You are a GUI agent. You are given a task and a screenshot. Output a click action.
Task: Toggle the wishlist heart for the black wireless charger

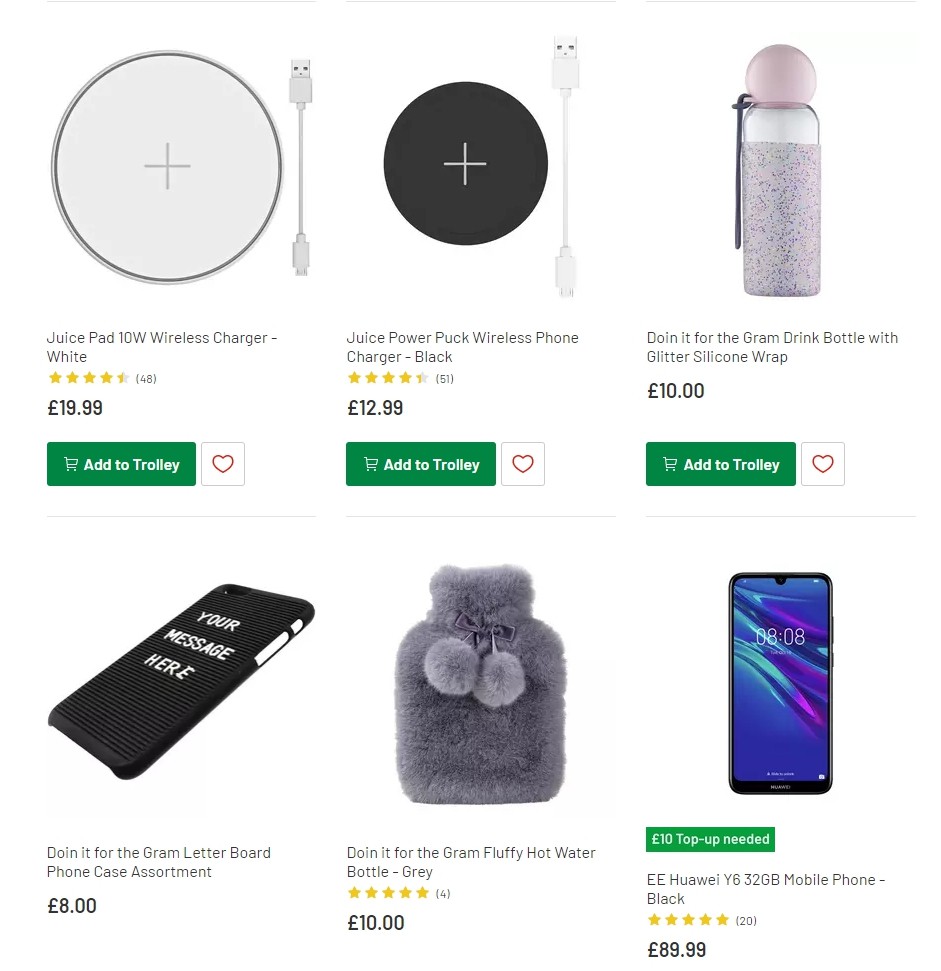[522, 464]
